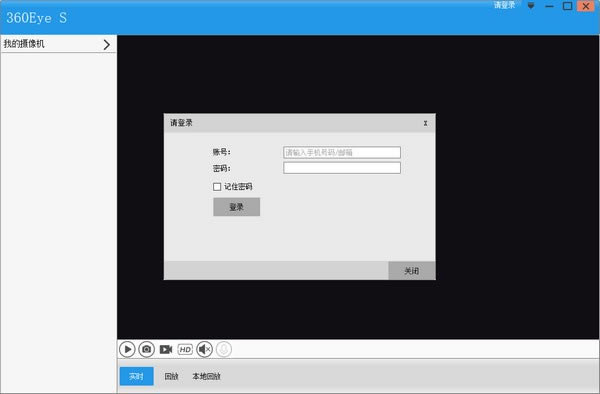Start video recording with camcorder icon
The height and width of the screenshot is (394, 600).
coord(166,349)
